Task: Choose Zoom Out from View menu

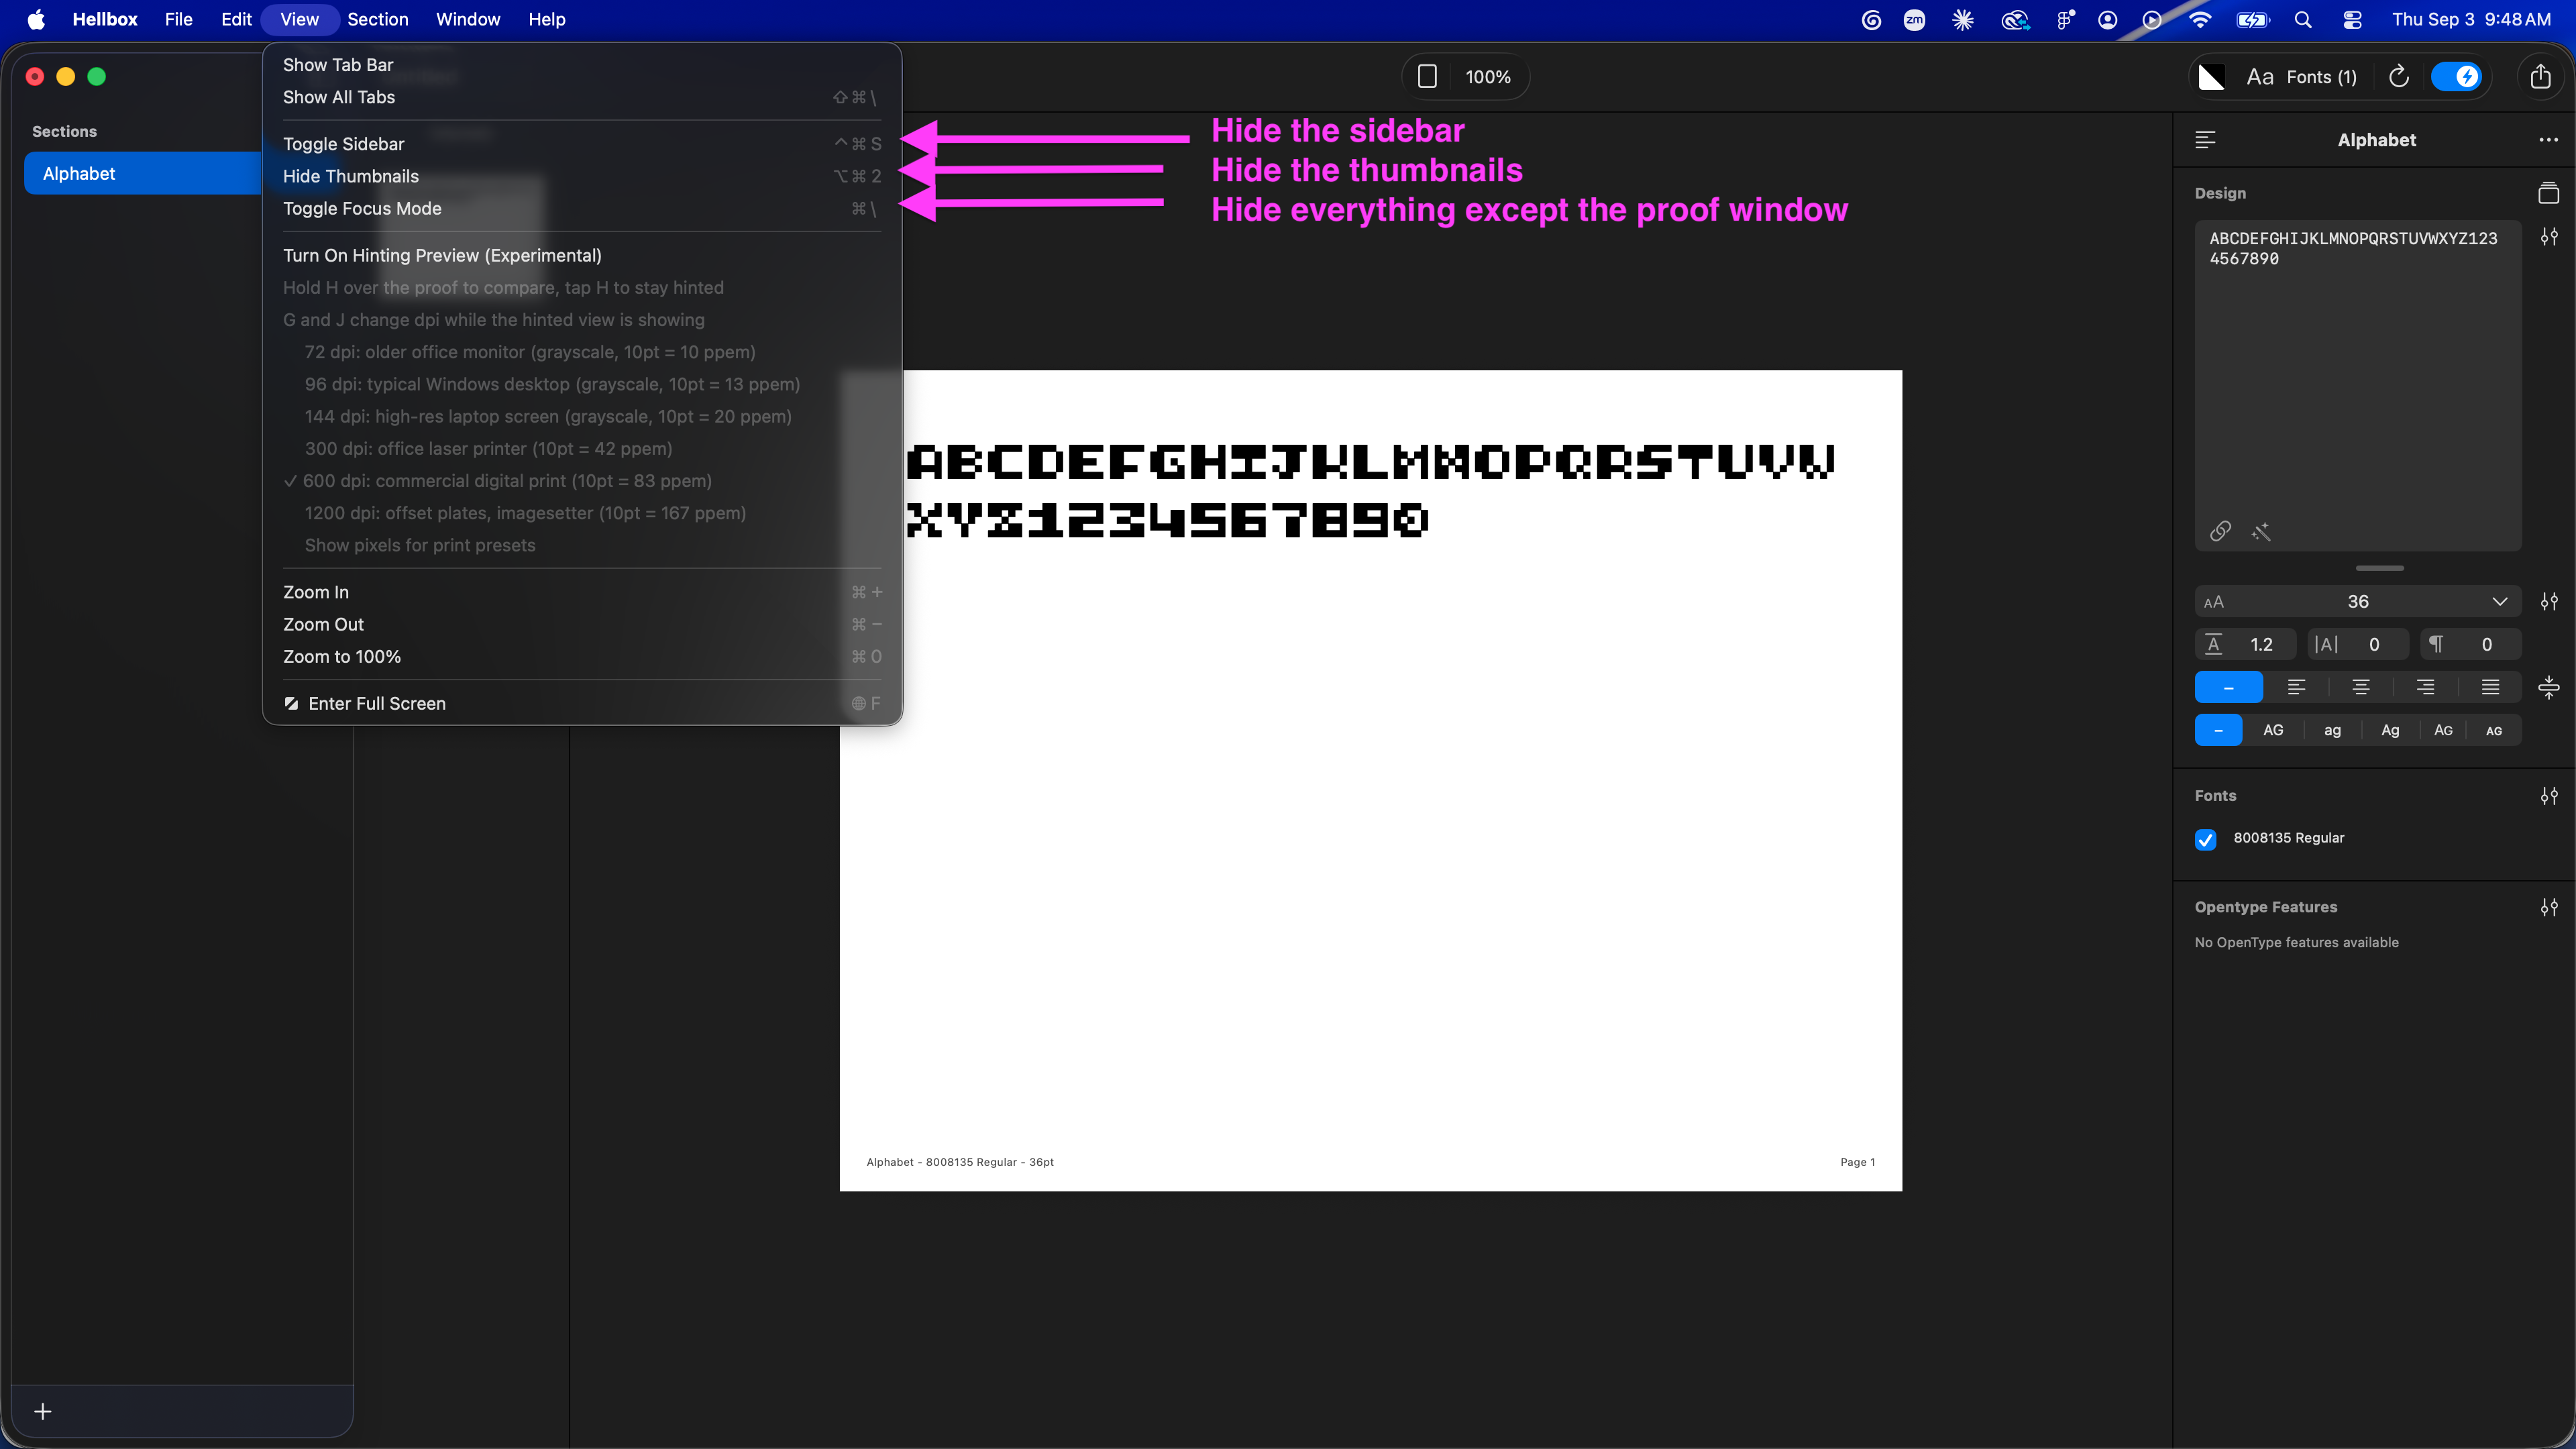Action: click(582, 624)
